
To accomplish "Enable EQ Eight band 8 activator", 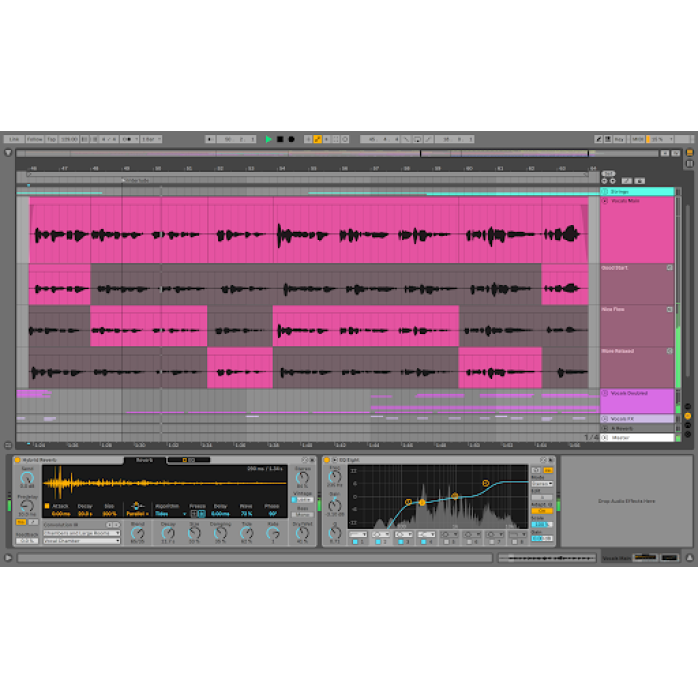I will (x=515, y=542).
